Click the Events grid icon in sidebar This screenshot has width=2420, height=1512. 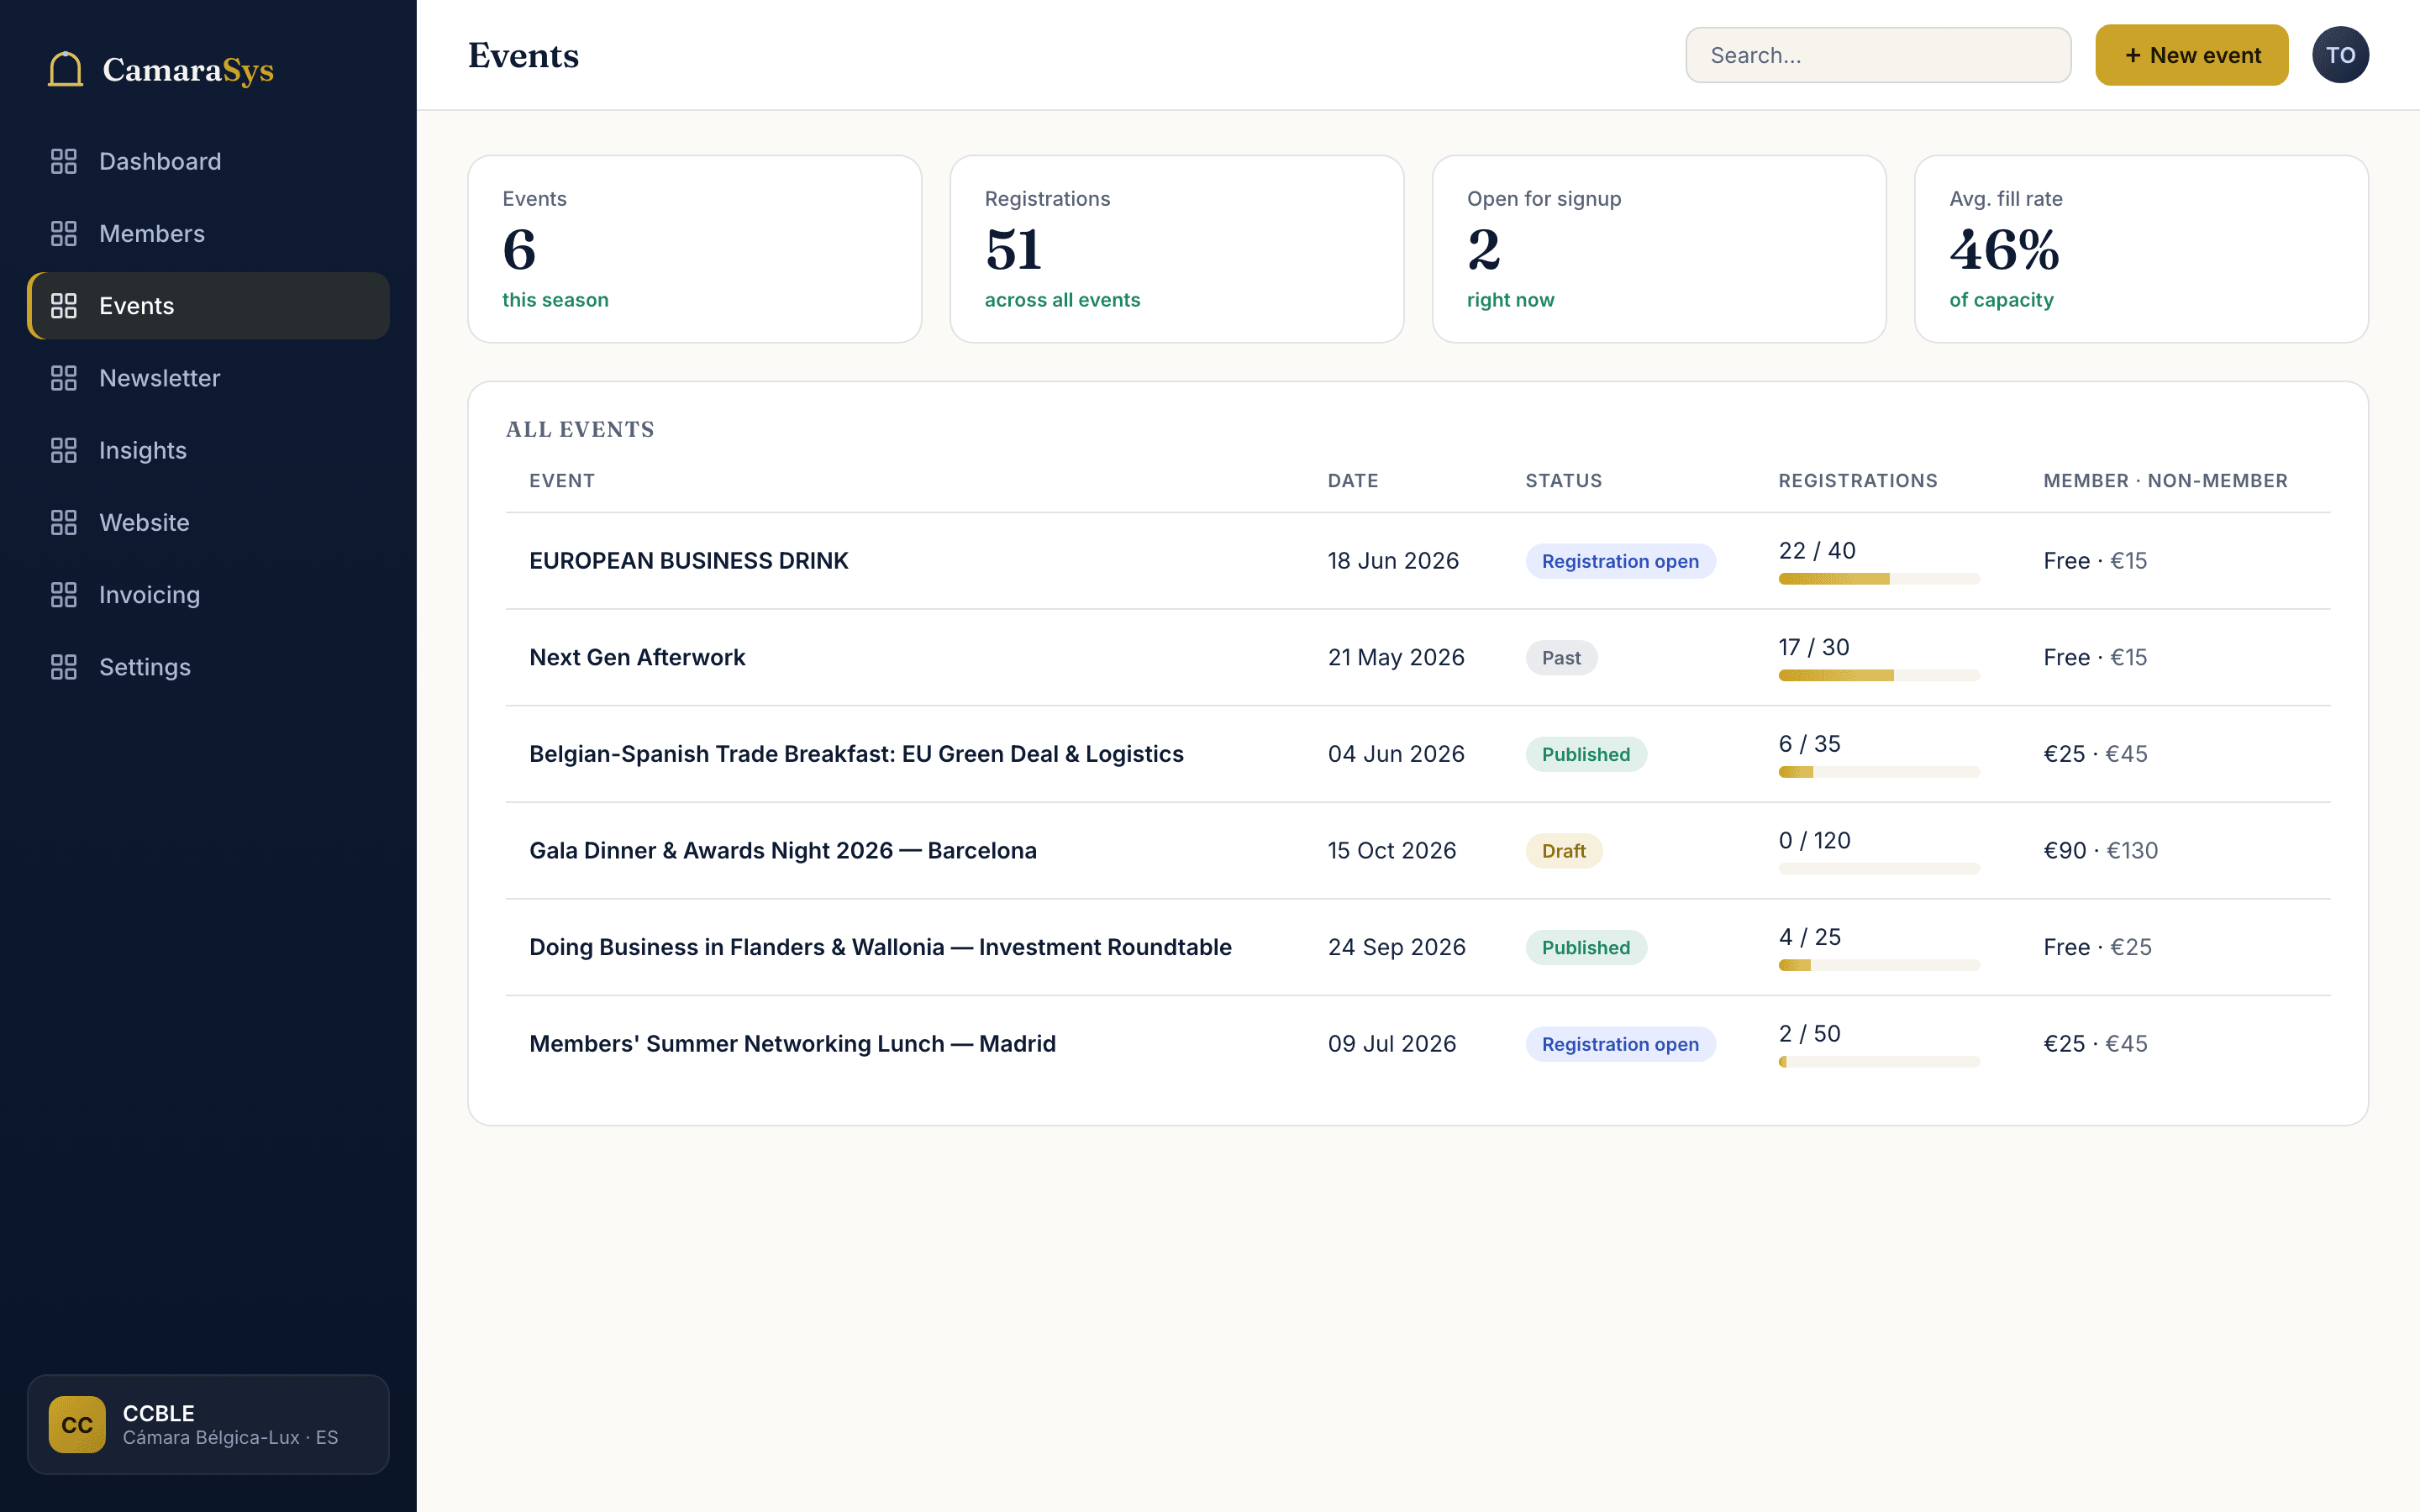pyautogui.click(x=64, y=306)
